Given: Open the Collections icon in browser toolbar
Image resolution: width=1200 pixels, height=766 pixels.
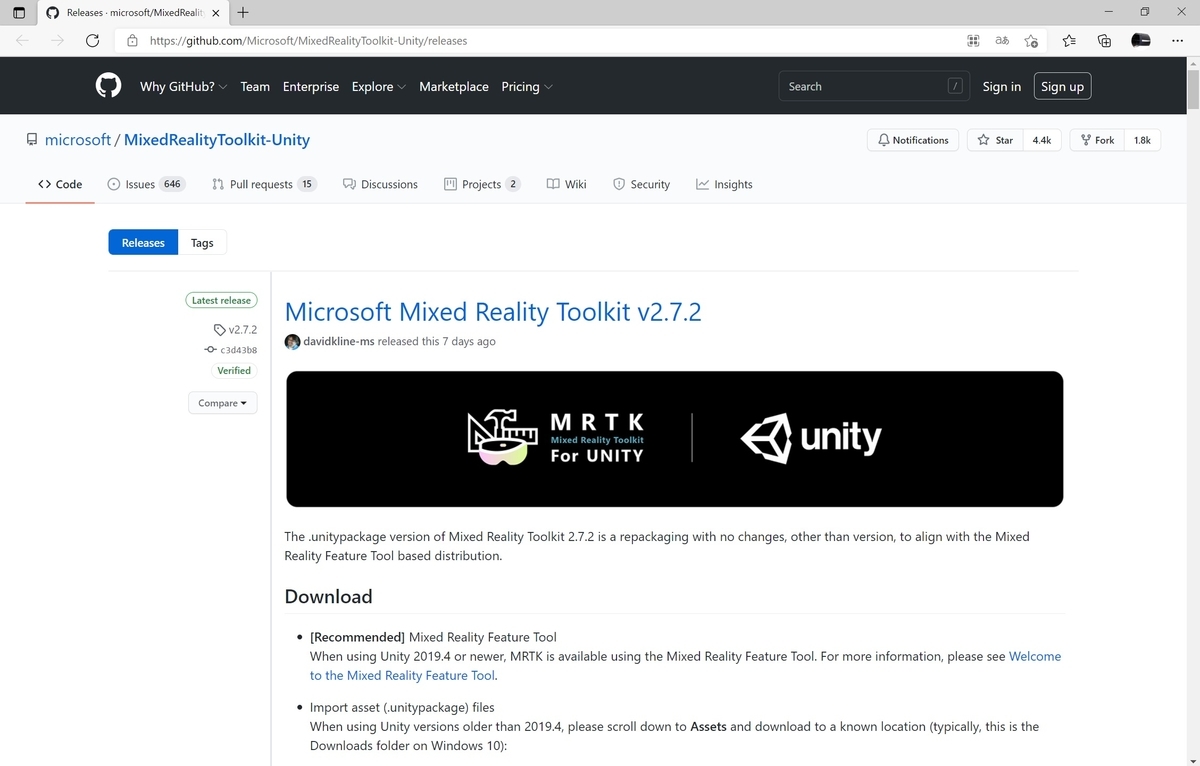Looking at the screenshot, I should (x=1104, y=41).
